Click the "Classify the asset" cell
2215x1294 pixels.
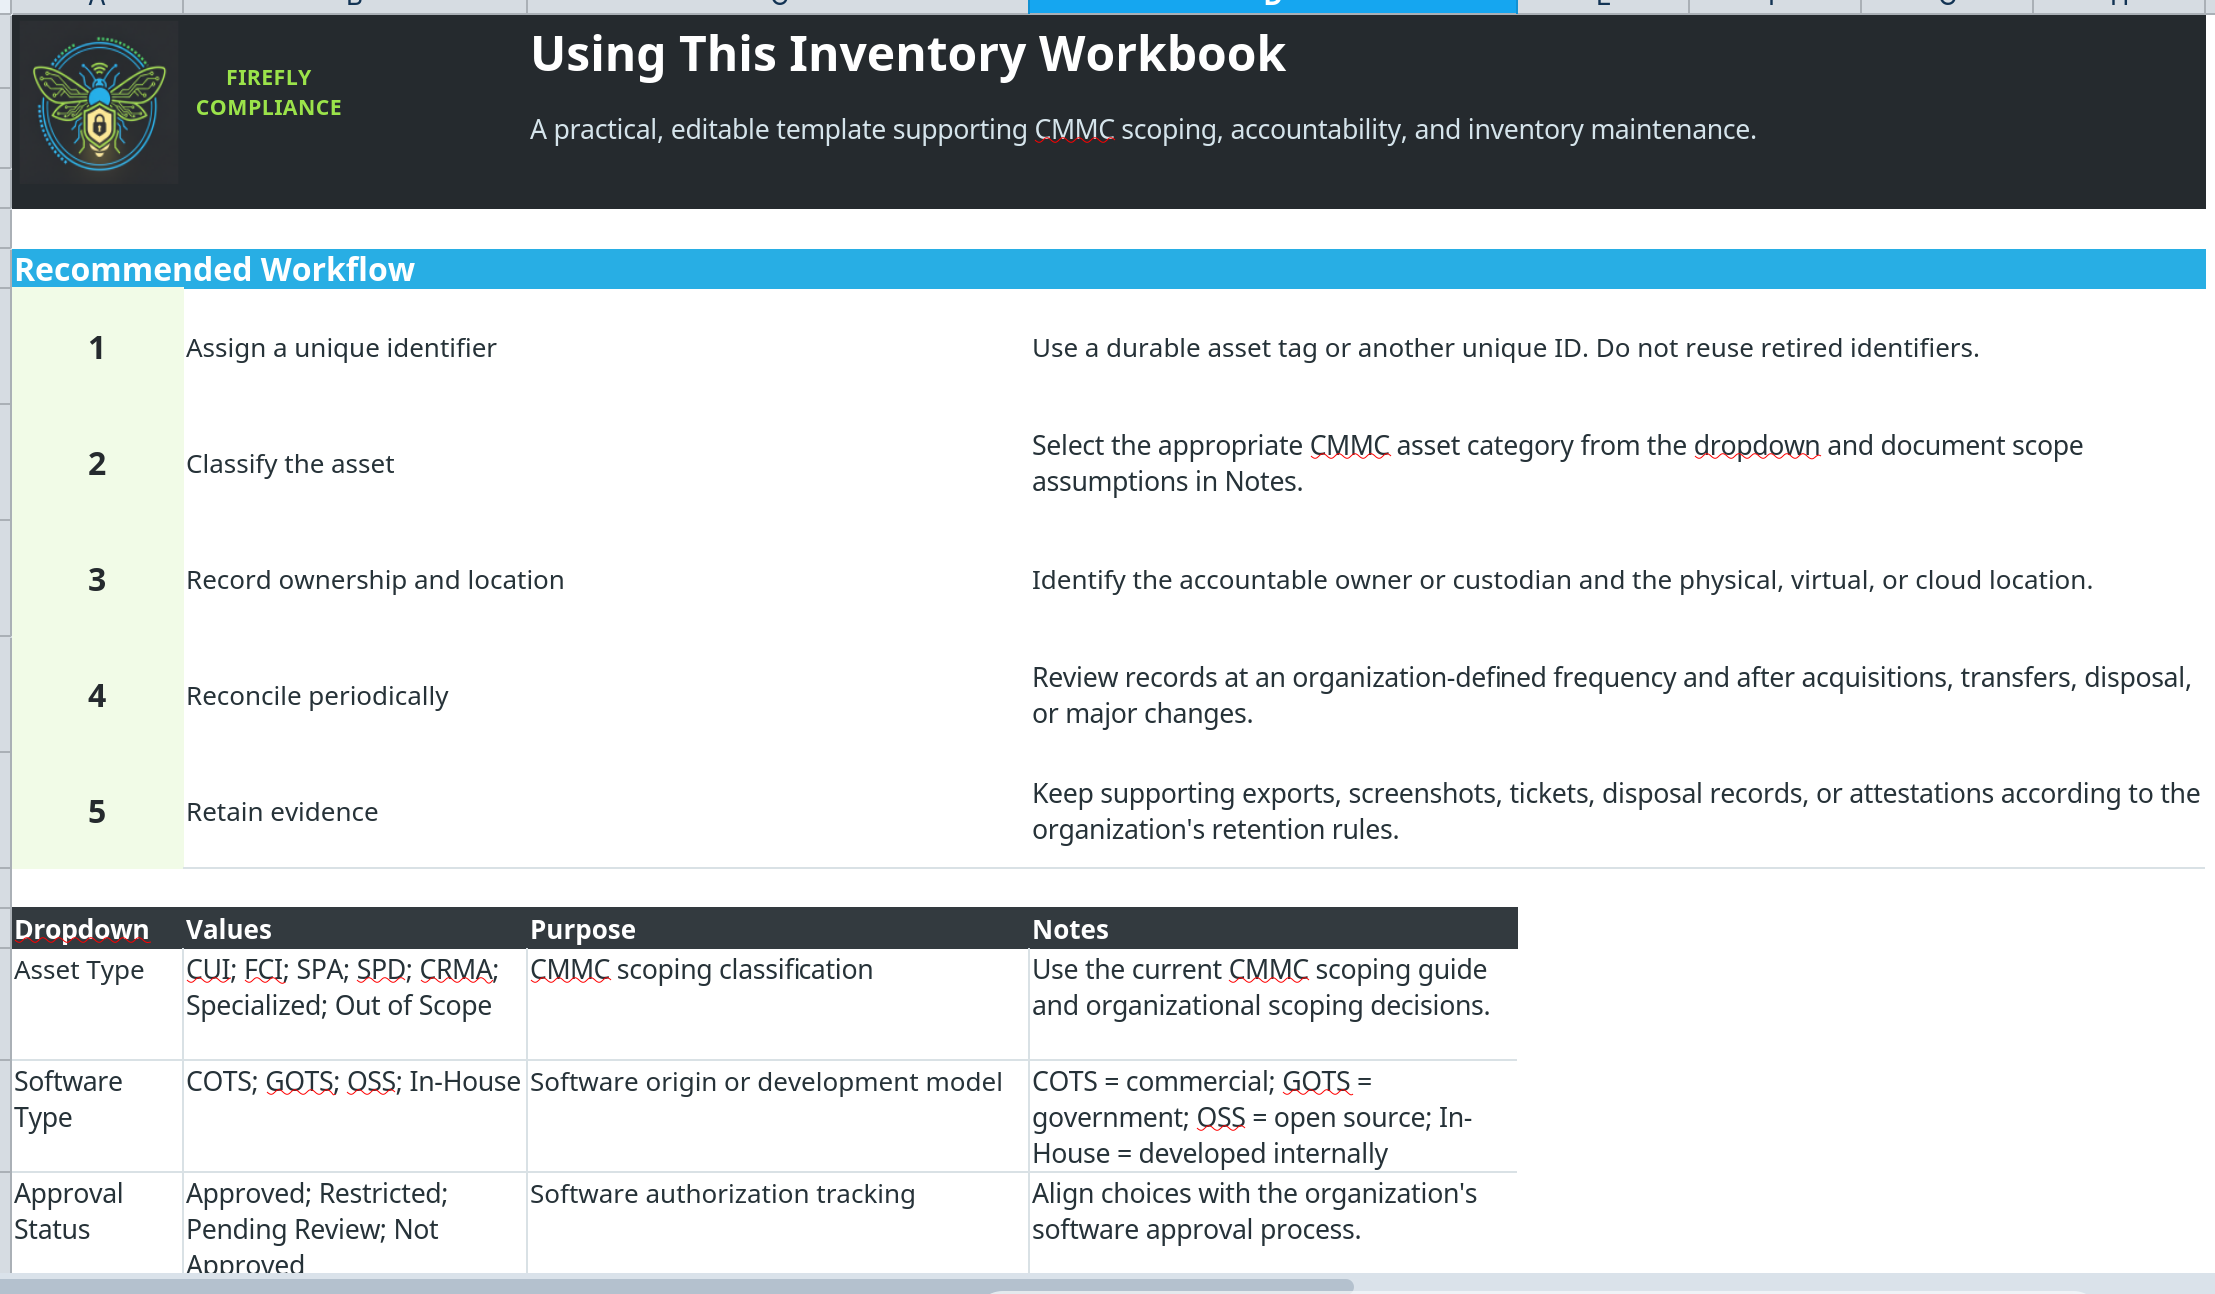[x=606, y=464]
